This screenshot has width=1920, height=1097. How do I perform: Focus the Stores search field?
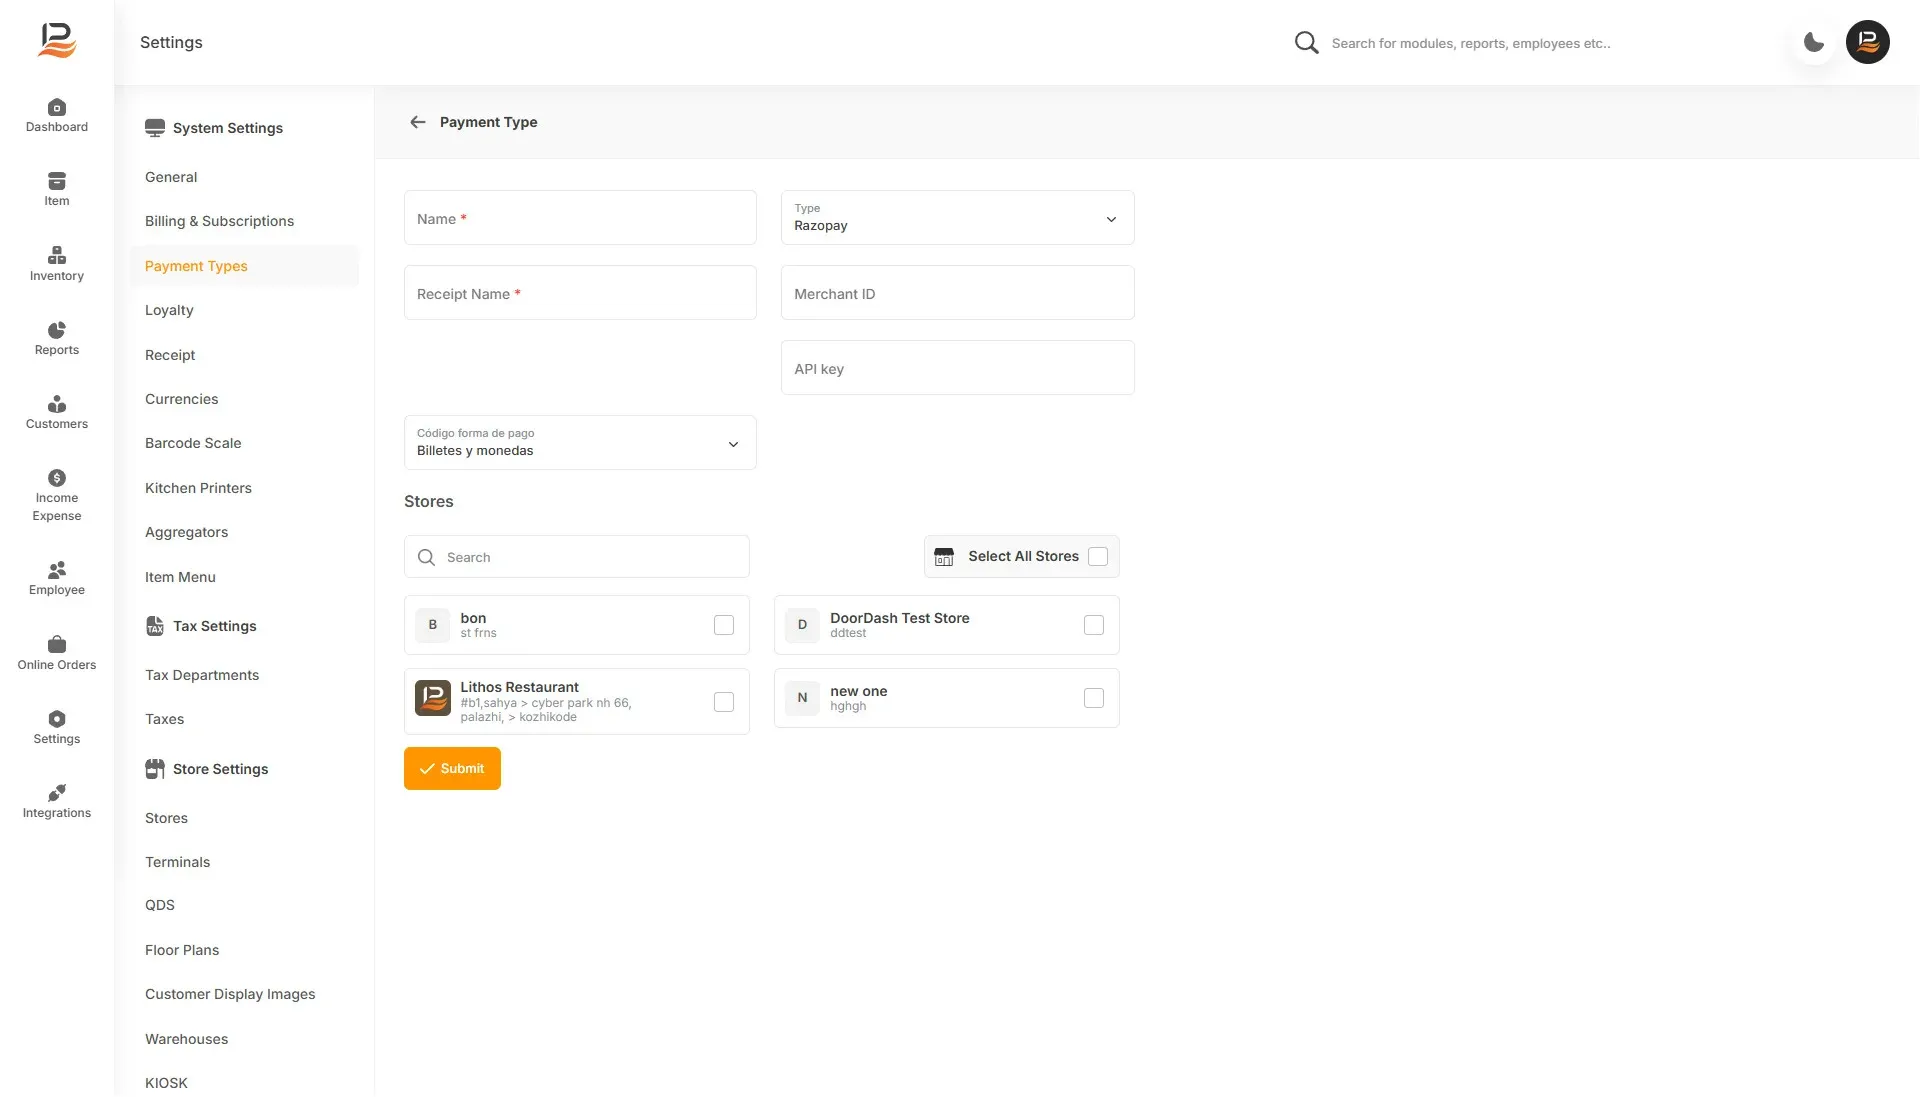pyautogui.click(x=577, y=557)
